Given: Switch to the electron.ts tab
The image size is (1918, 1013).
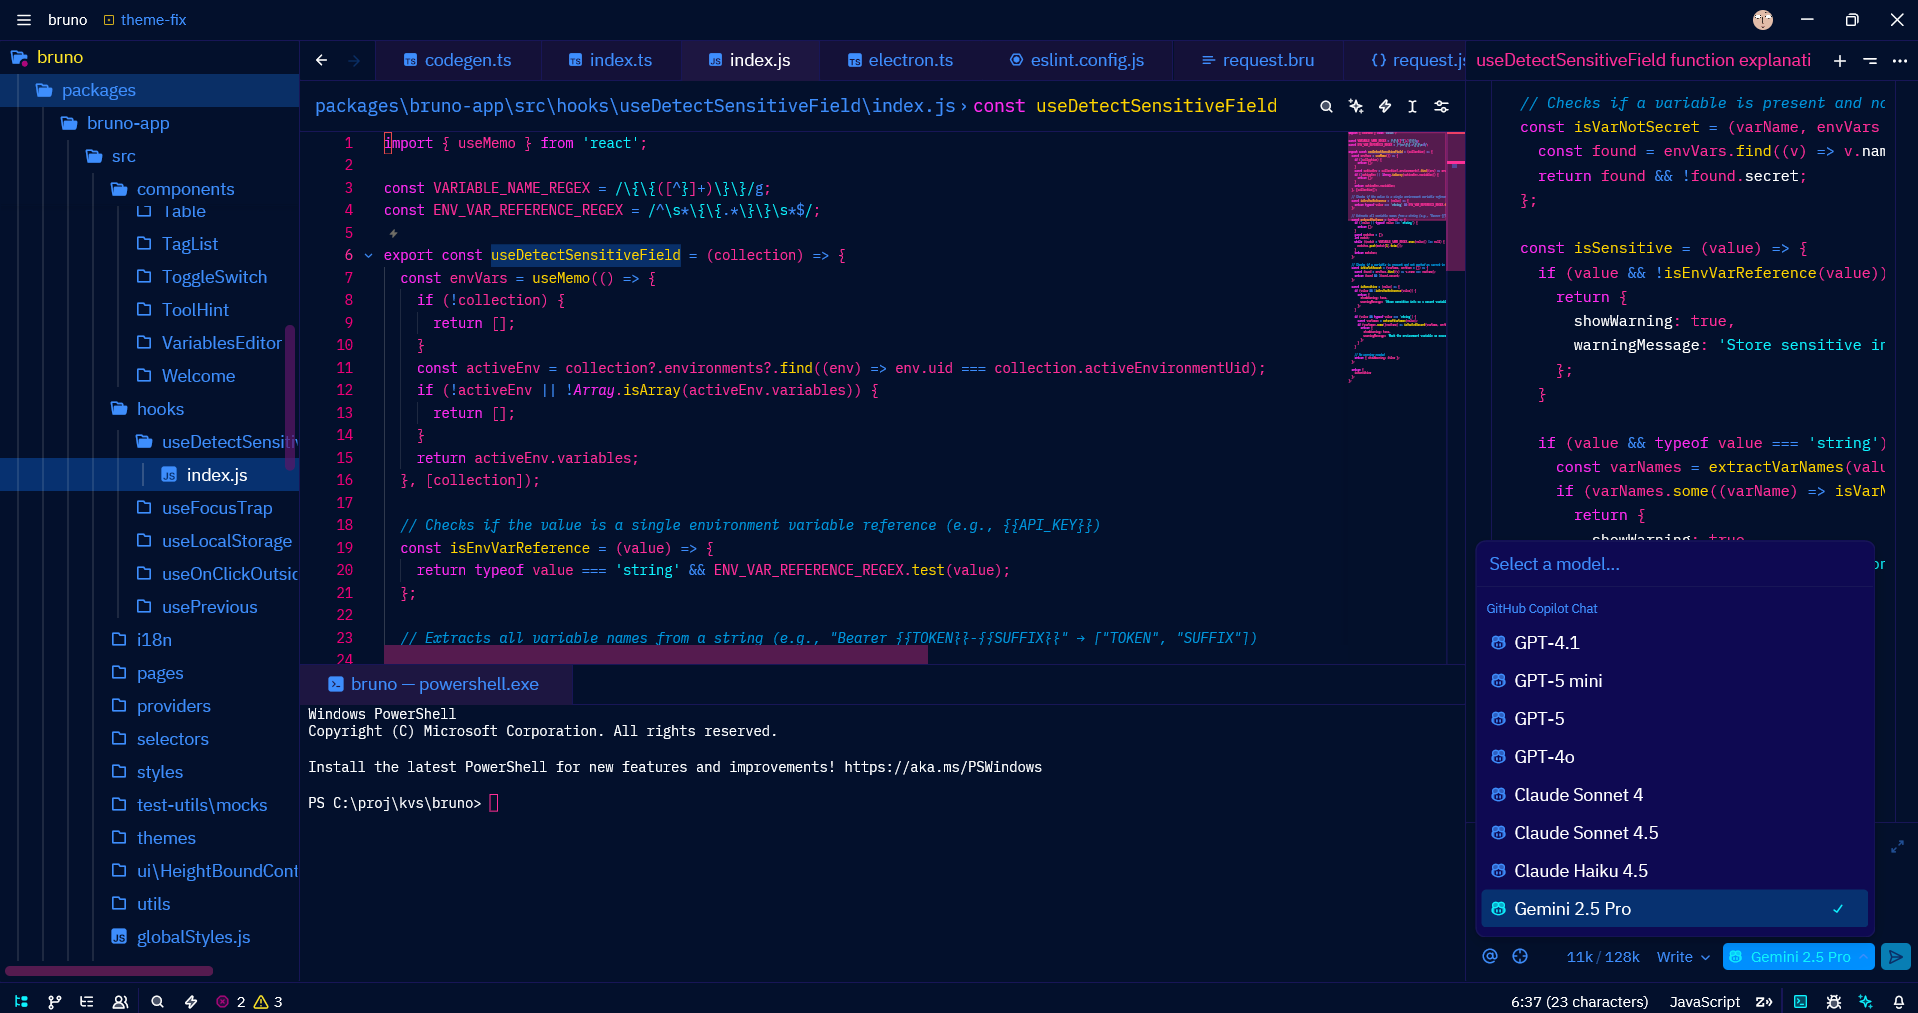Looking at the screenshot, I should click(x=900, y=60).
